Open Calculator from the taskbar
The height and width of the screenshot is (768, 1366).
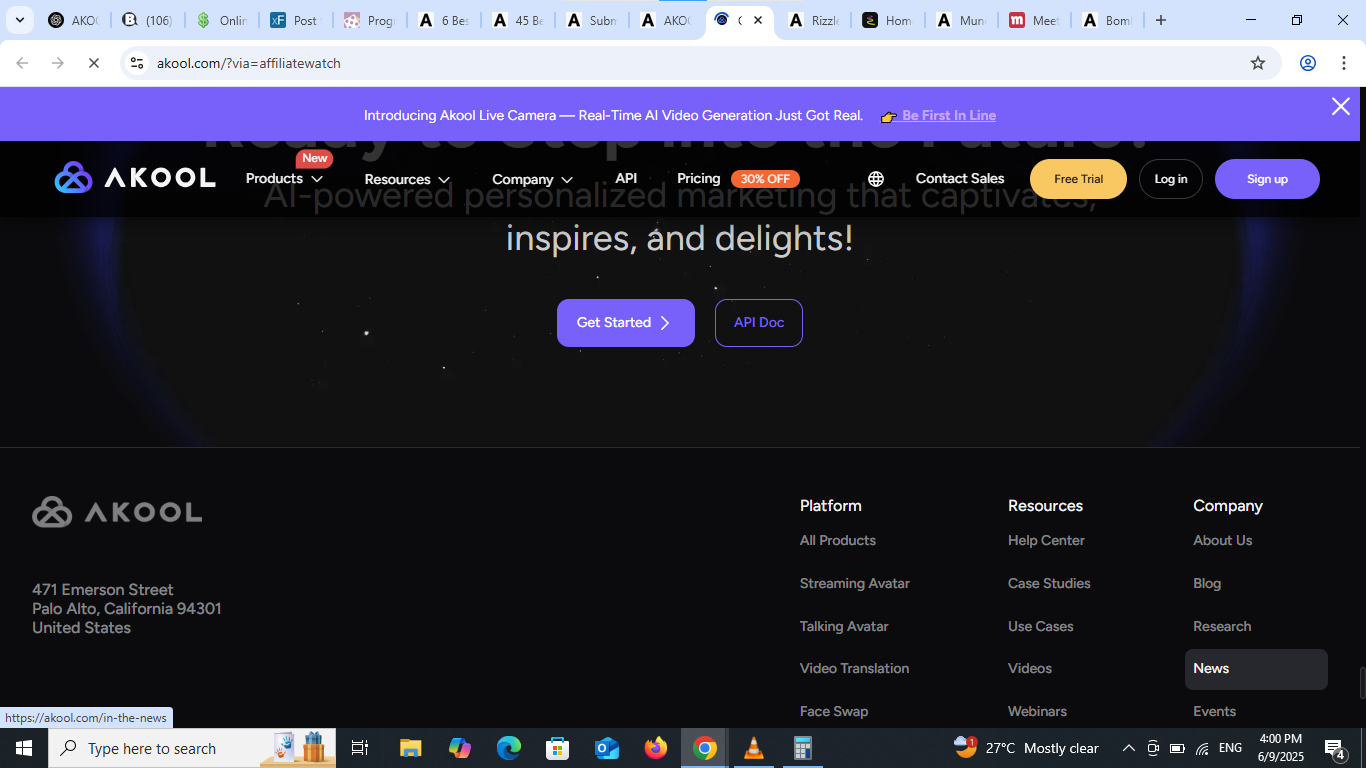click(x=802, y=748)
